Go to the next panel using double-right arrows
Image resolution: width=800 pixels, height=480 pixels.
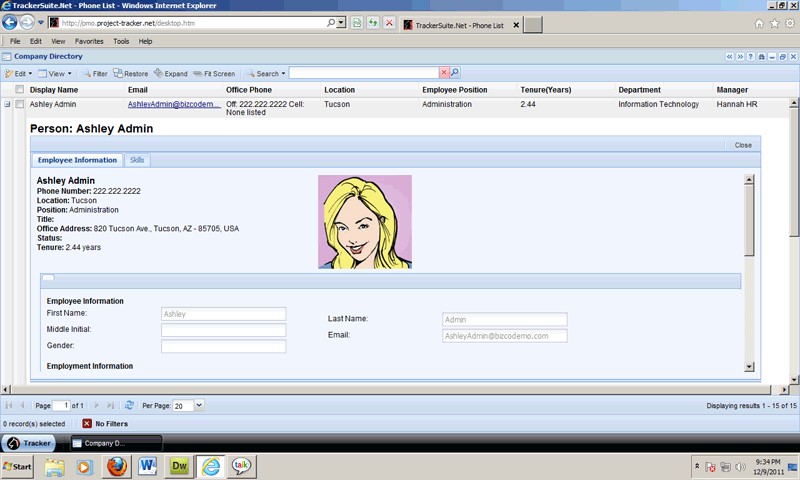click(x=740, y=57)
